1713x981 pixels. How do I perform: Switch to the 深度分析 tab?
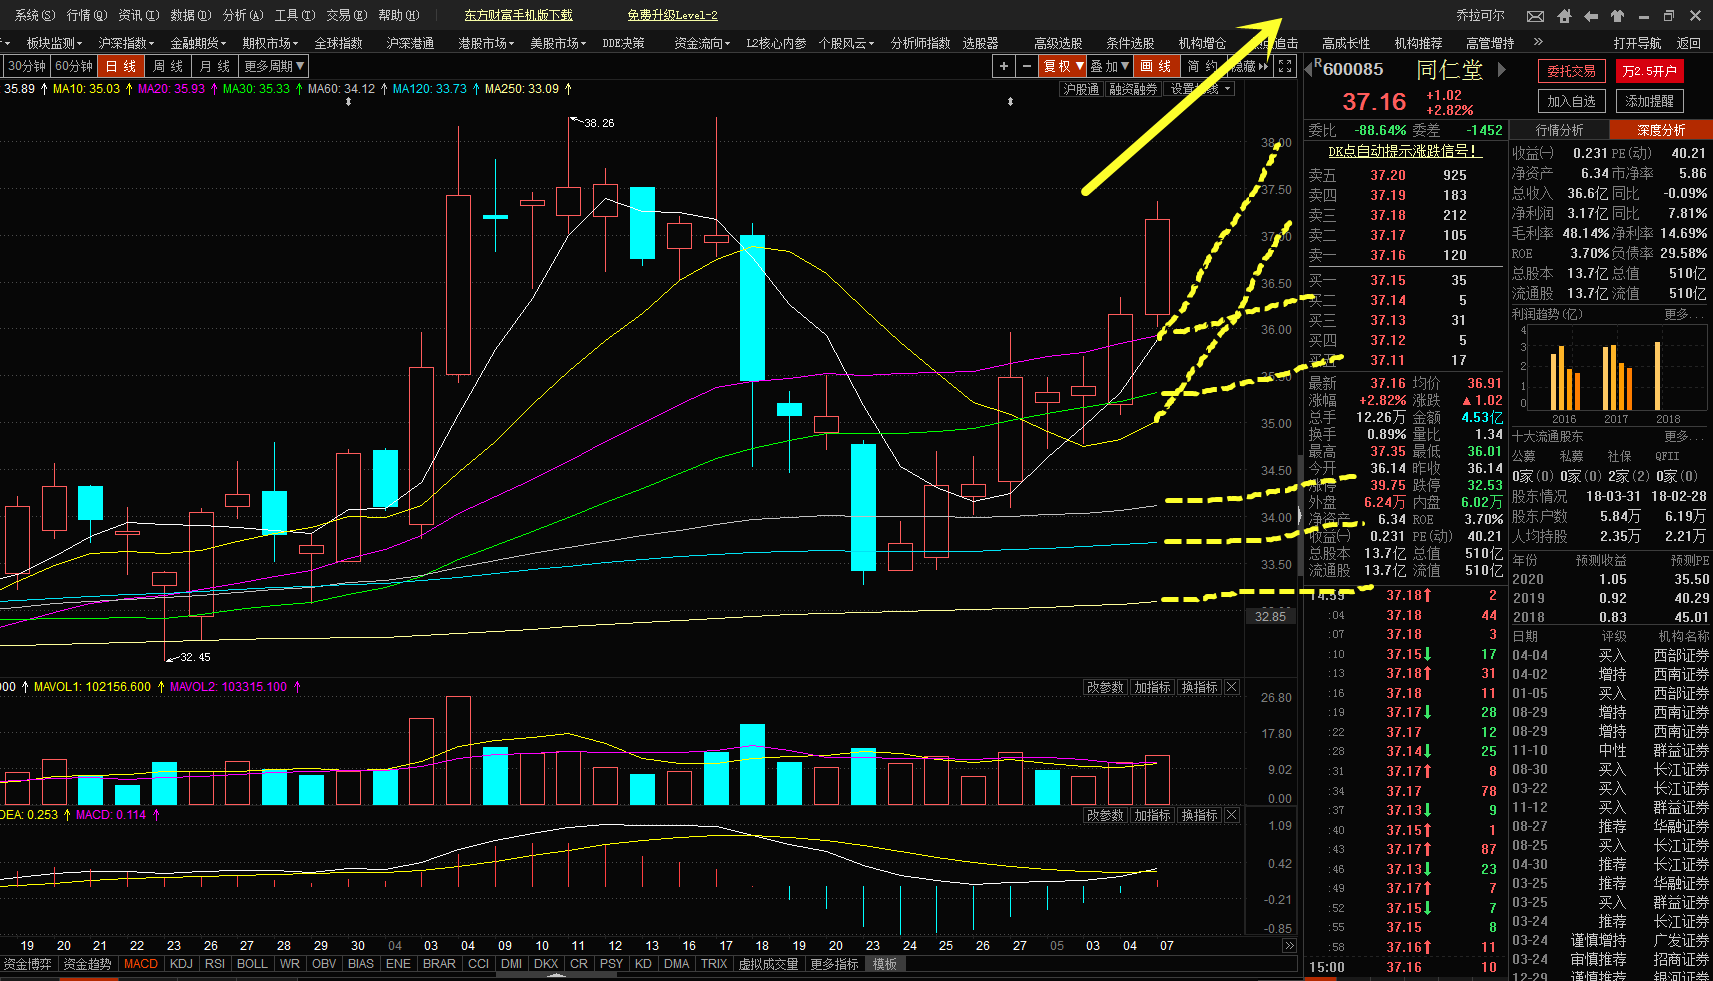[x=1661, y=130]
